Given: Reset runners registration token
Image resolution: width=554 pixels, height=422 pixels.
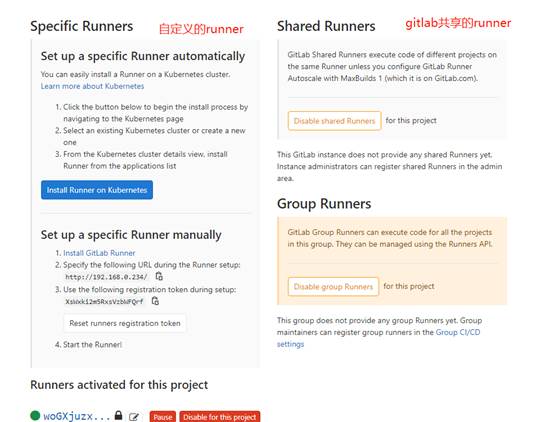Looking at the screenshot, I should pos(125,323).
